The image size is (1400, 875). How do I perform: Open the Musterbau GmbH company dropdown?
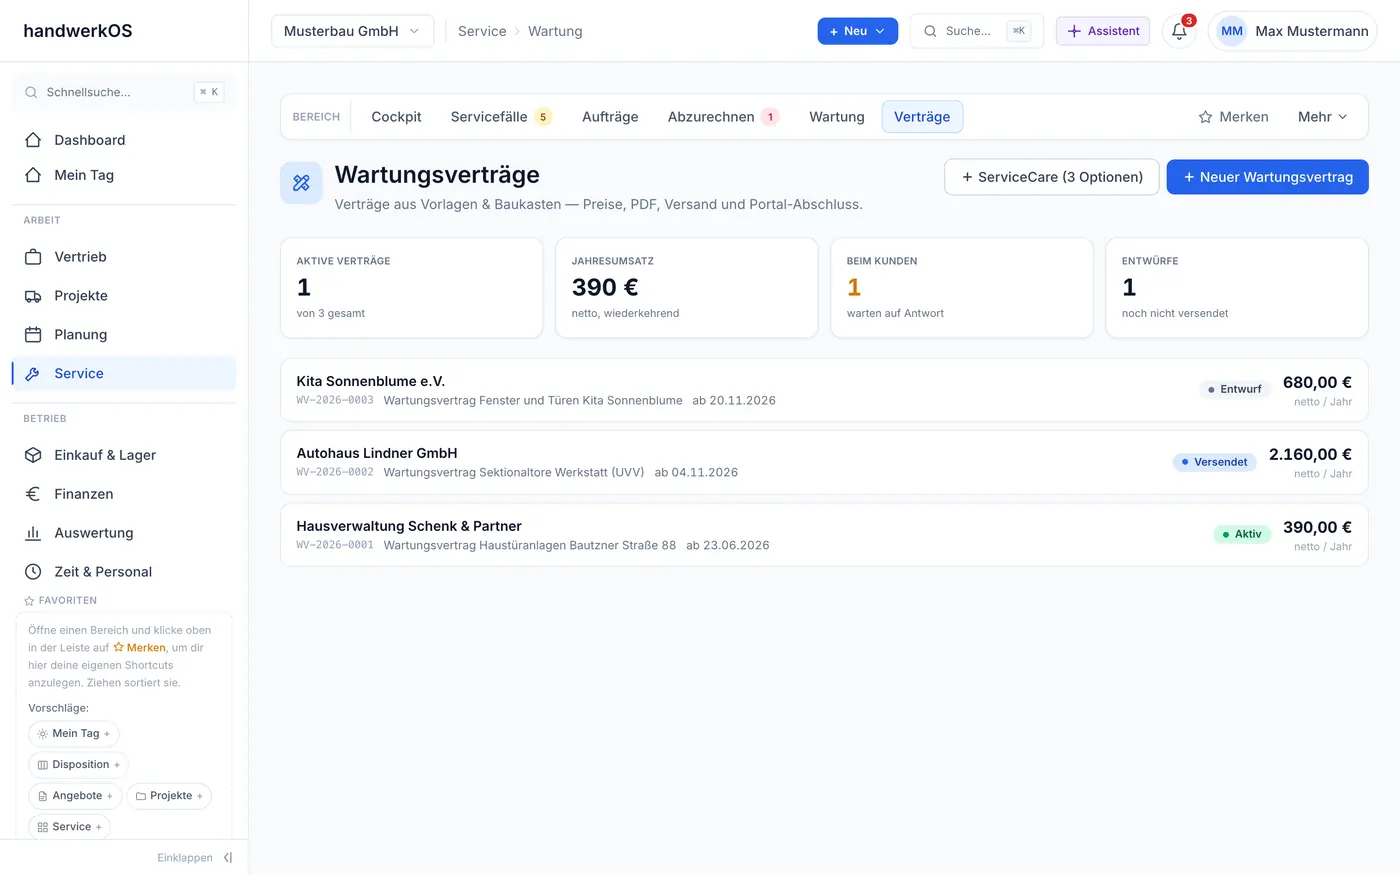point(352,31)
